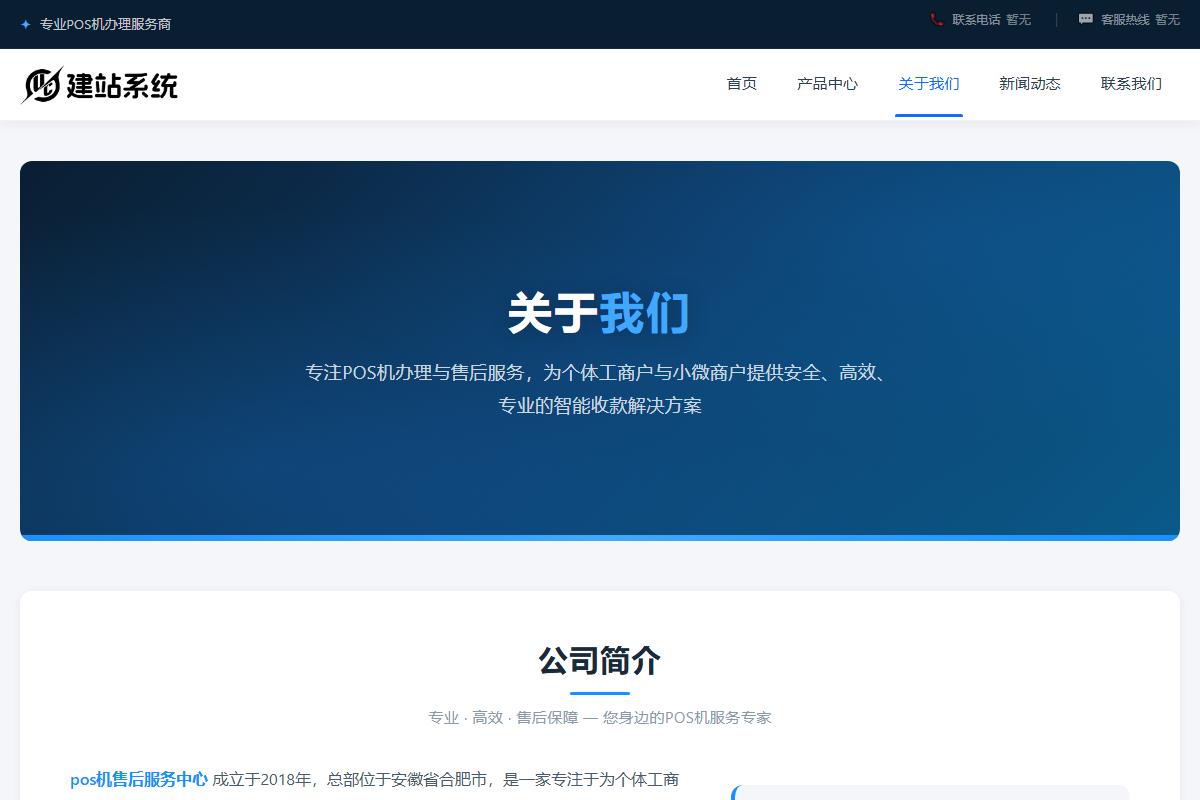
Task: Click 专业POS机办理服务商 tagline
Action: [x=105, y=24]
